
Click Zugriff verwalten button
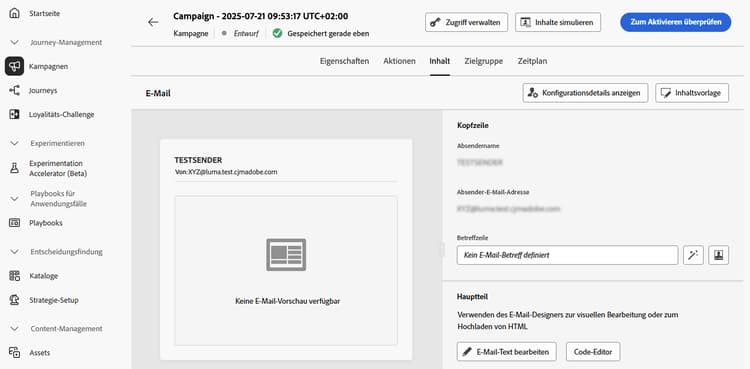(466, 22)
